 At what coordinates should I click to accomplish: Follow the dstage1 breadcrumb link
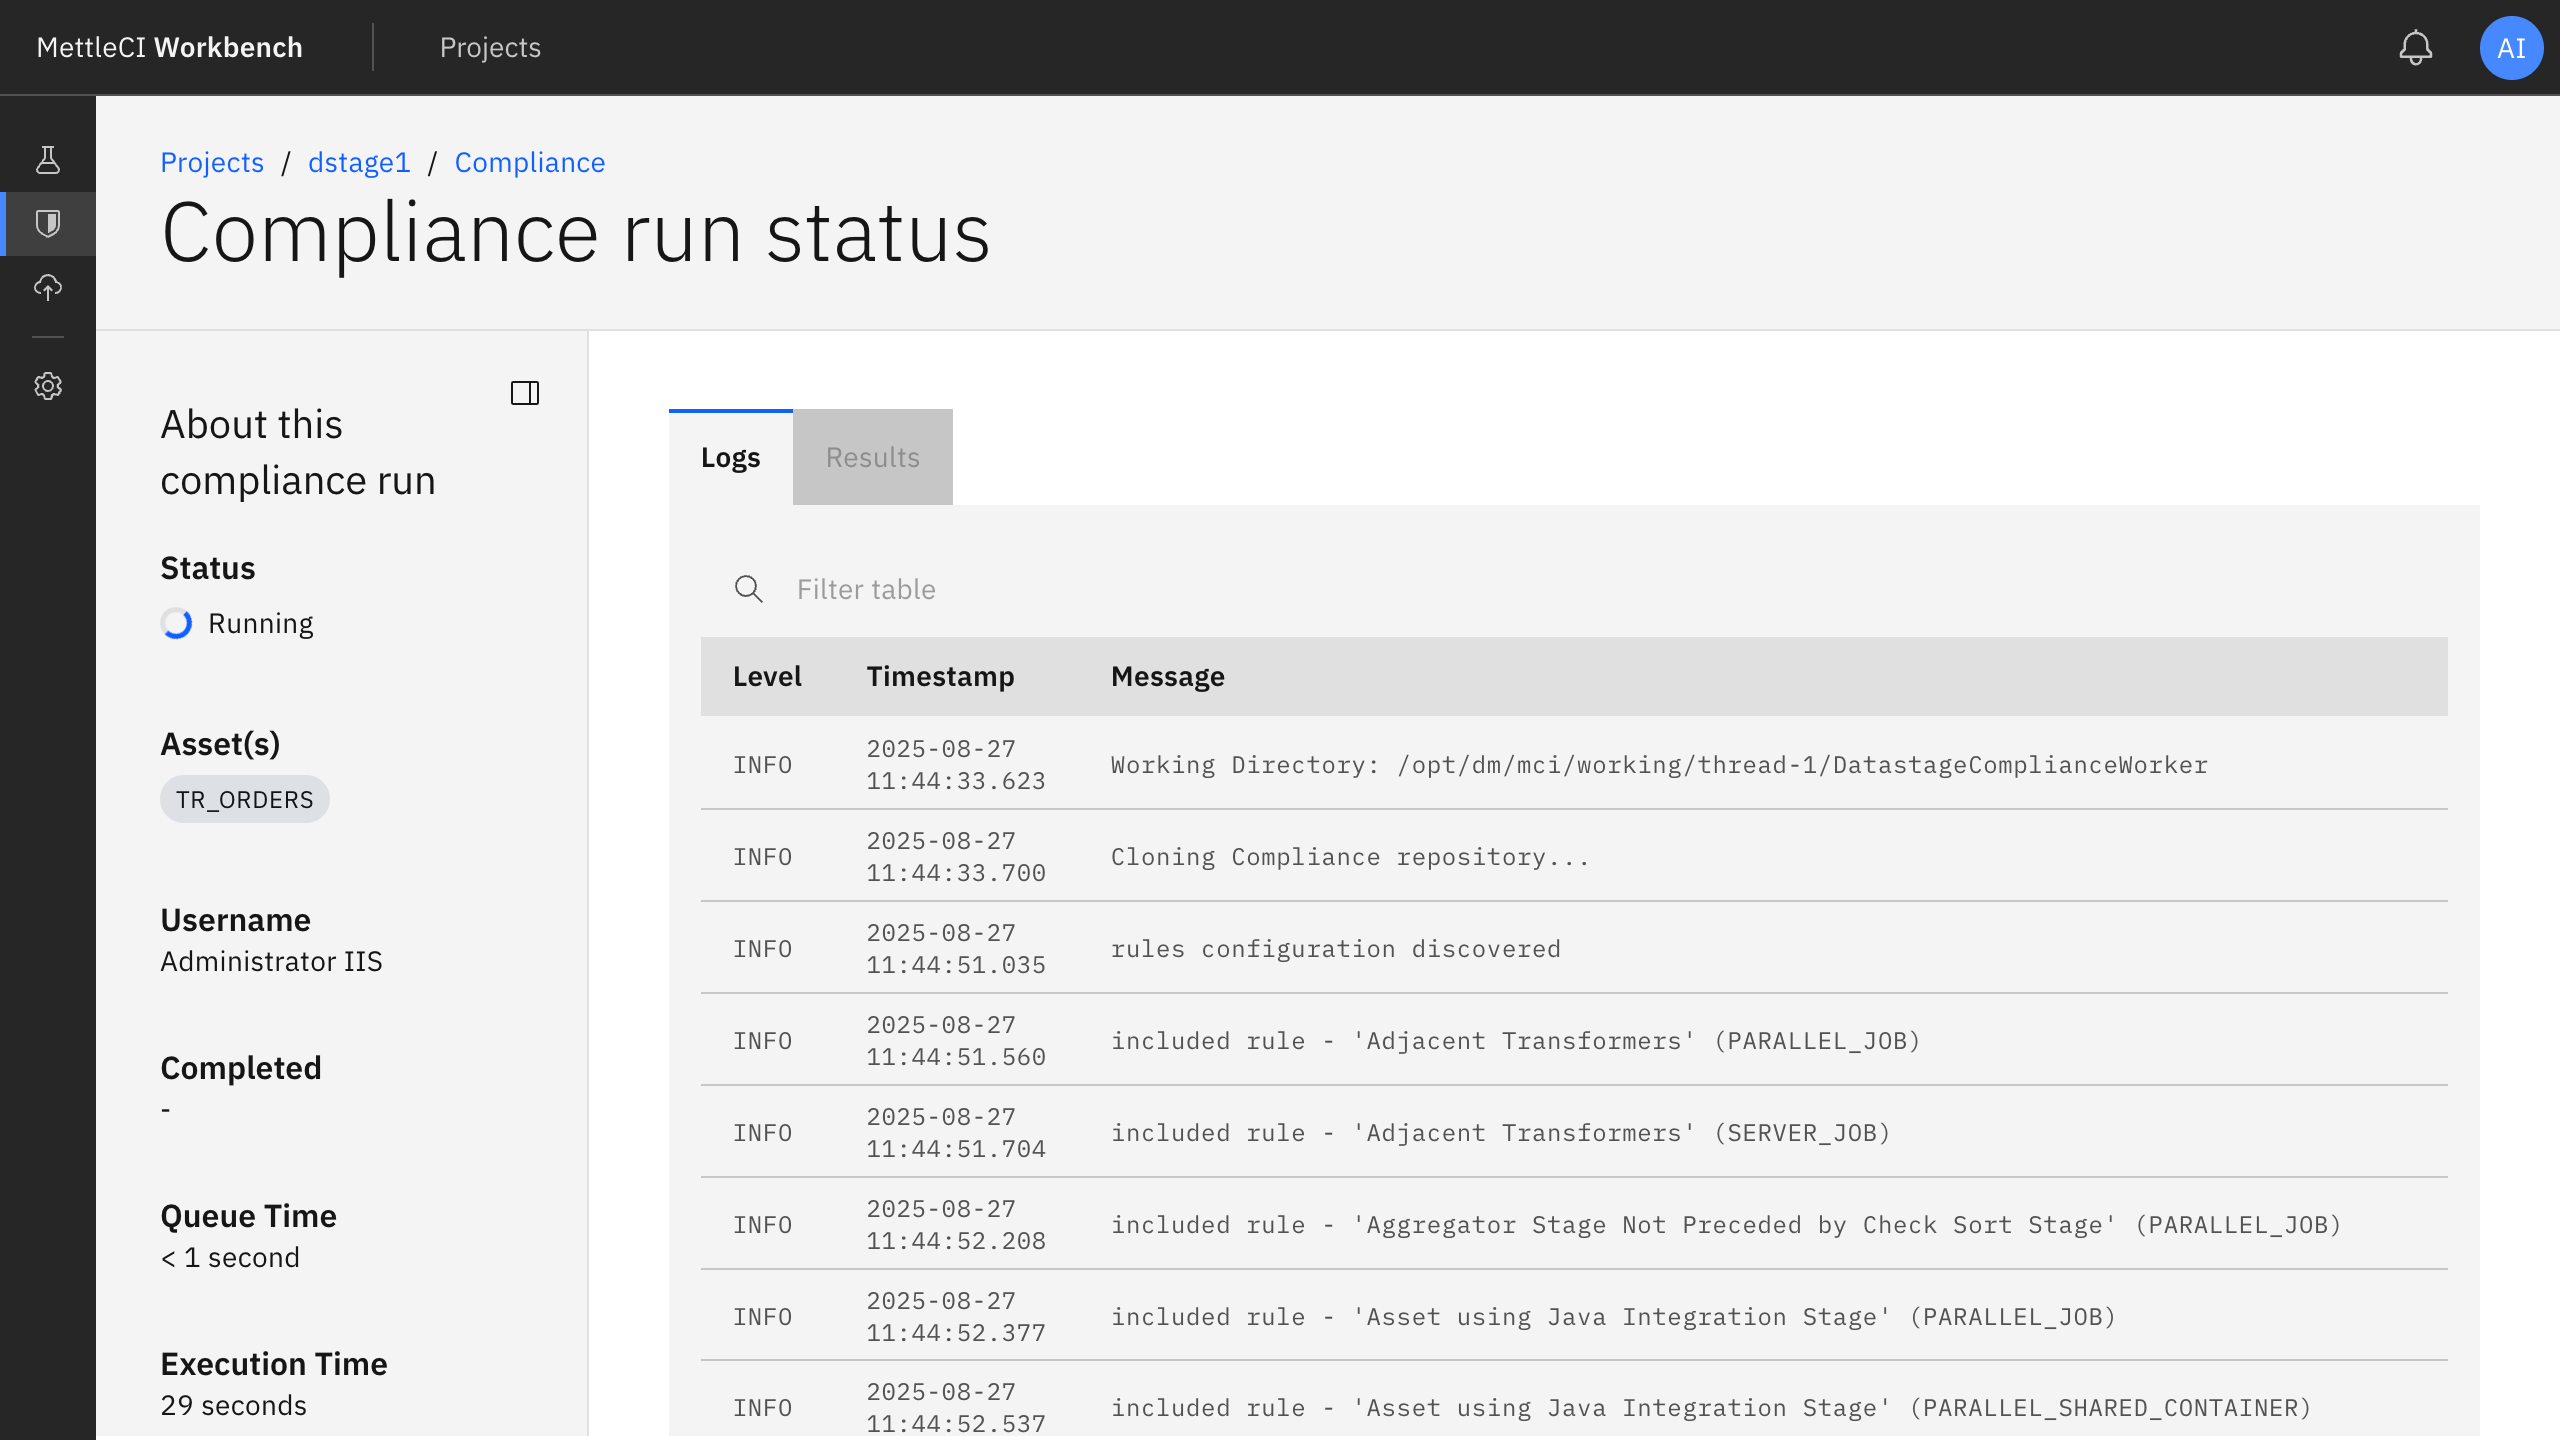[358, 162]
